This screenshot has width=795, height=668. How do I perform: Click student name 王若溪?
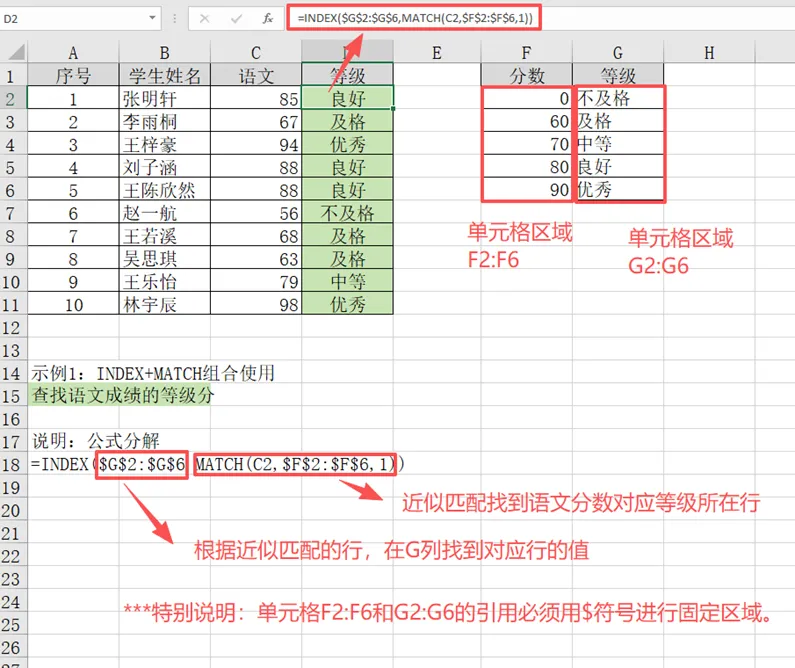click(164, 235)
